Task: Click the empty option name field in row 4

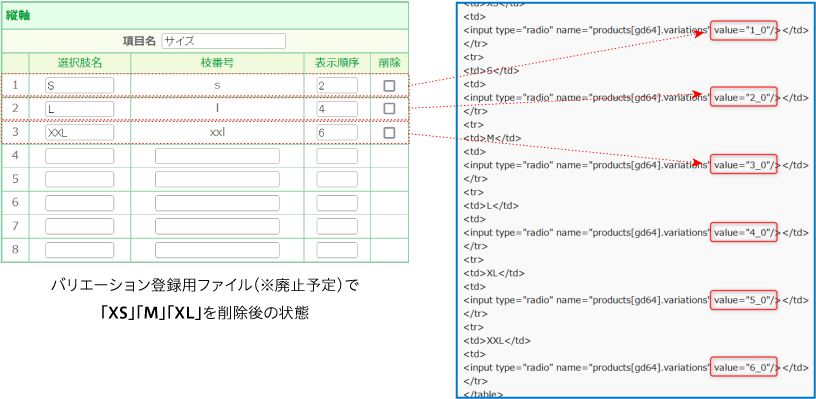Action: 79,156
